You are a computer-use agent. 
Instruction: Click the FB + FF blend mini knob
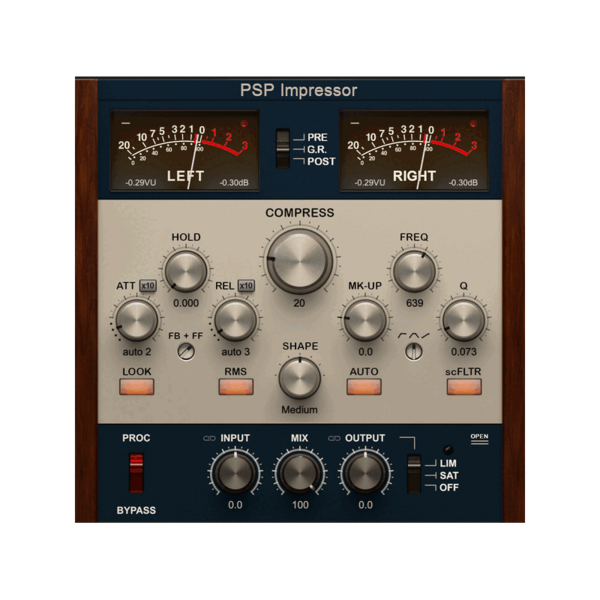186,351
